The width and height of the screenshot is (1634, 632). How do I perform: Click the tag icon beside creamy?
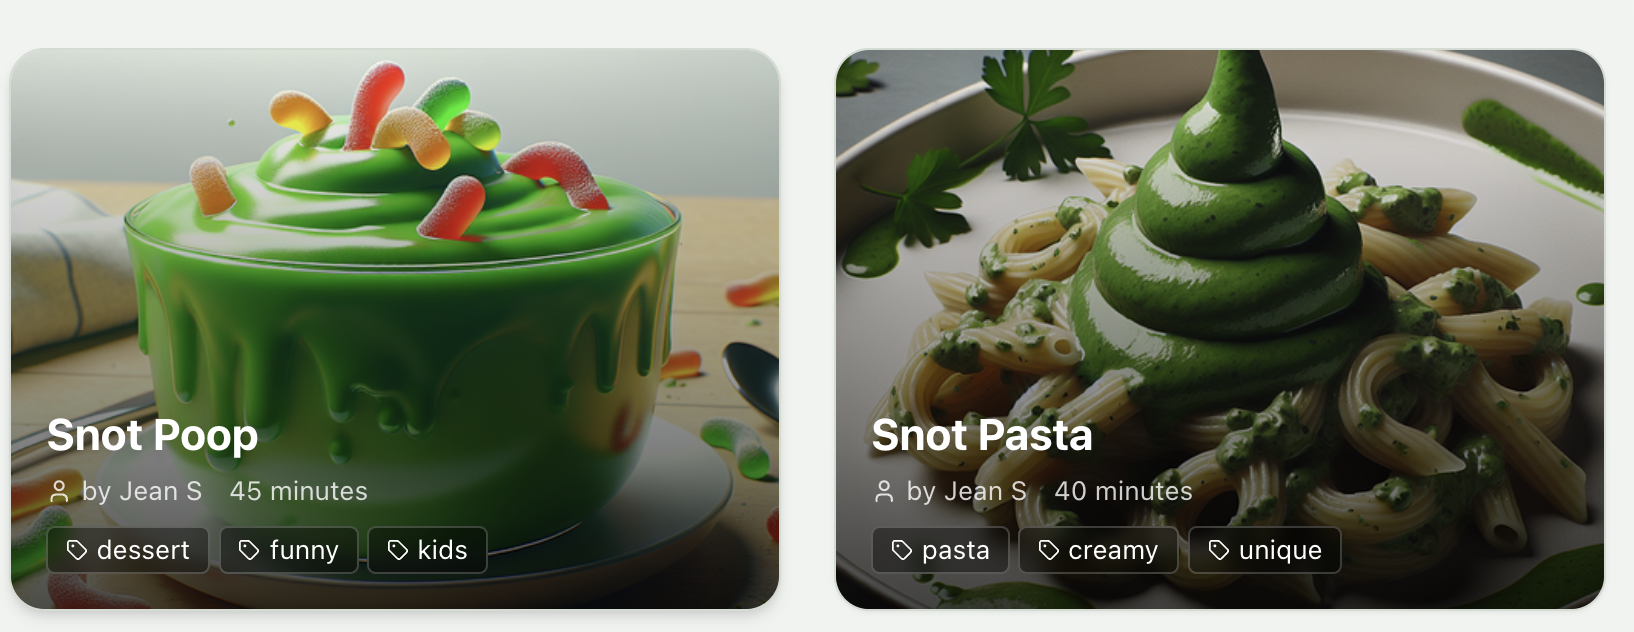(1049, 550)
